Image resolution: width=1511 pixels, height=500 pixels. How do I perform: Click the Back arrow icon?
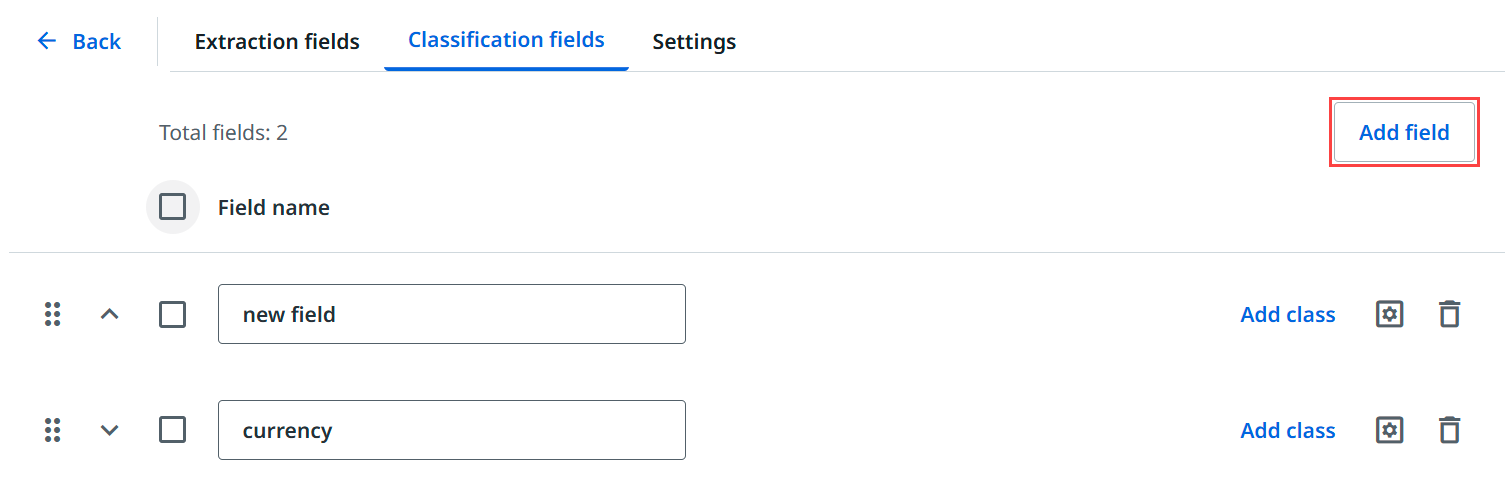(46, 41)
